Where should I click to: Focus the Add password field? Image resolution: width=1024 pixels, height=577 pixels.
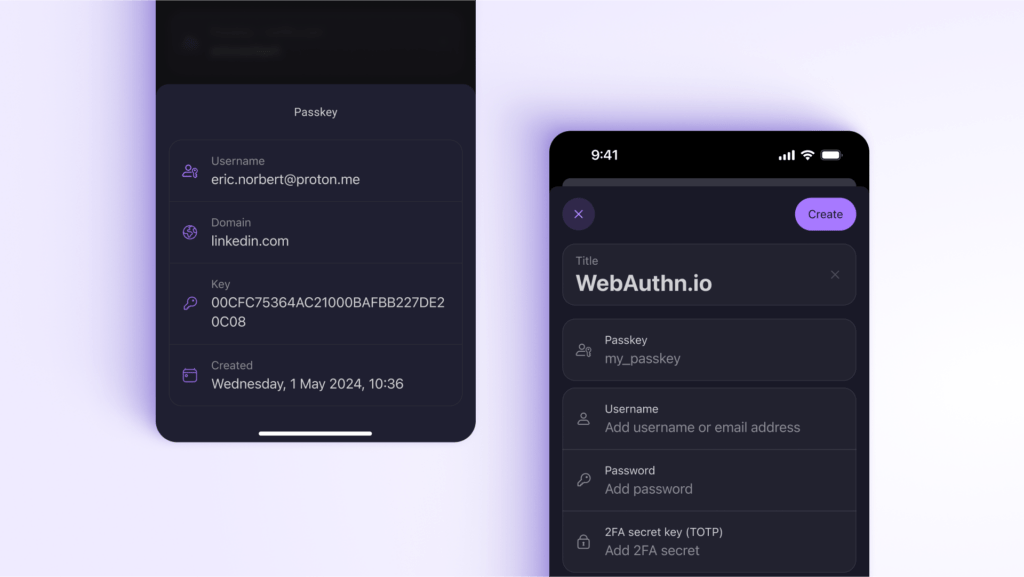tap(649, 489)
